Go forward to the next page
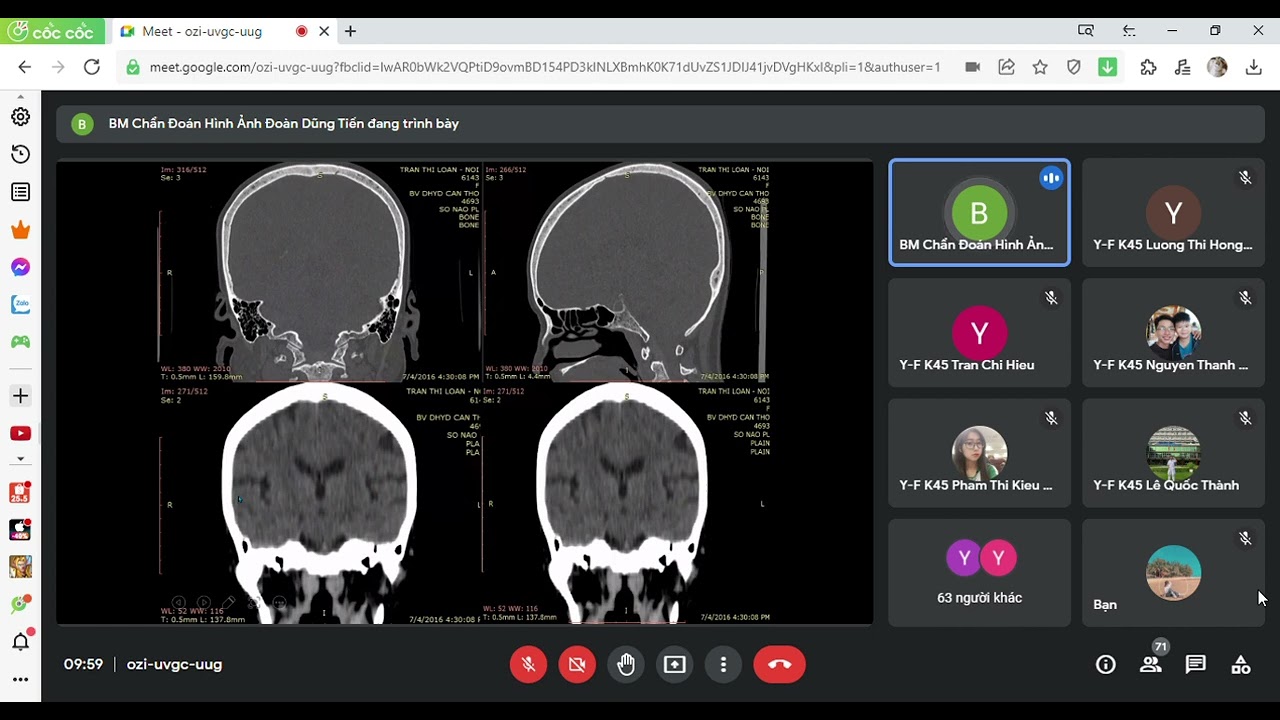 [58, 67]
